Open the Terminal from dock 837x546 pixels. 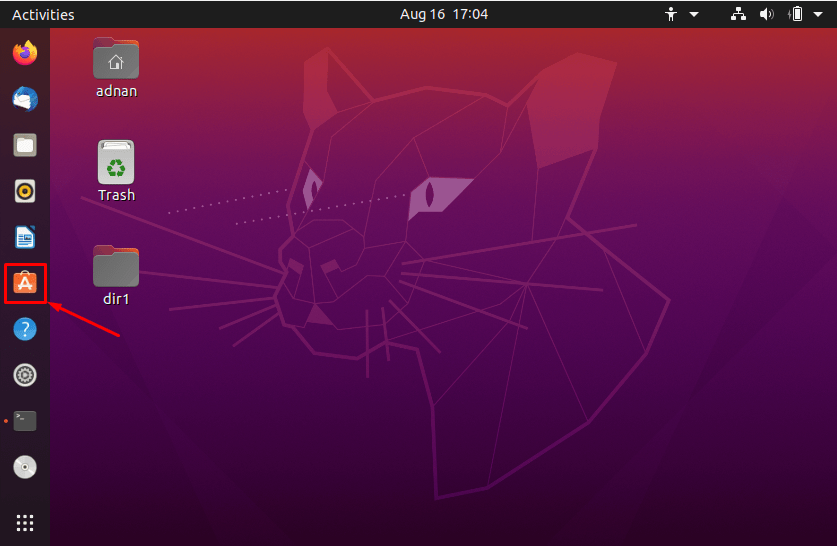point(25,421)
